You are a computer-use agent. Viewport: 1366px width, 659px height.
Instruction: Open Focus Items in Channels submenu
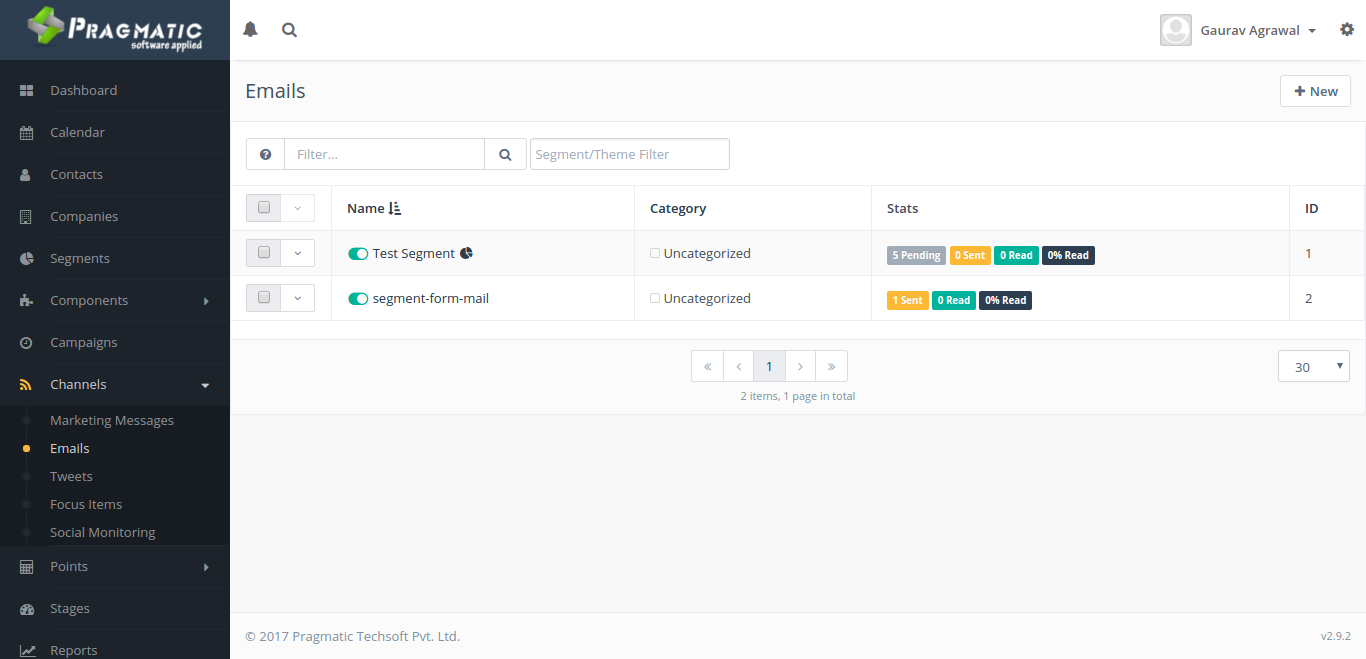[x=86, y=504]
